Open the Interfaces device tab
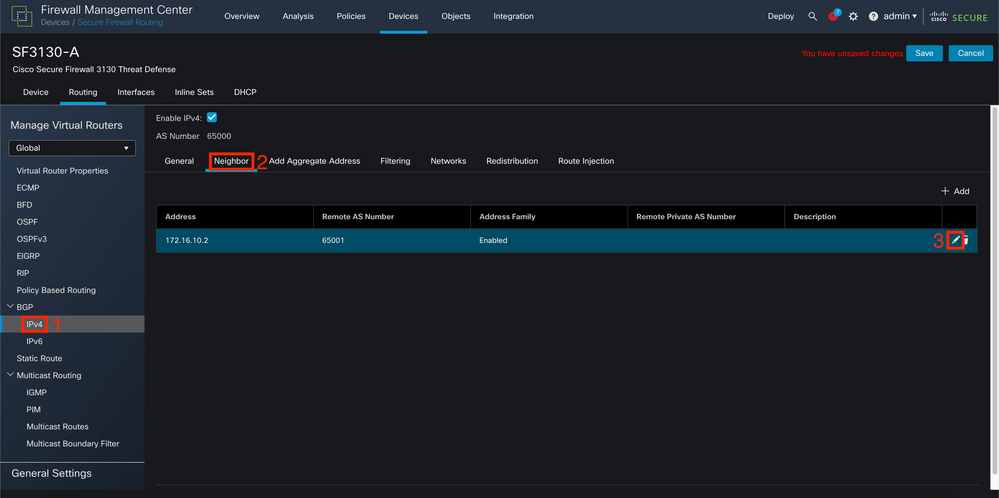Viewport: 999px width, 498px height. 136,92
